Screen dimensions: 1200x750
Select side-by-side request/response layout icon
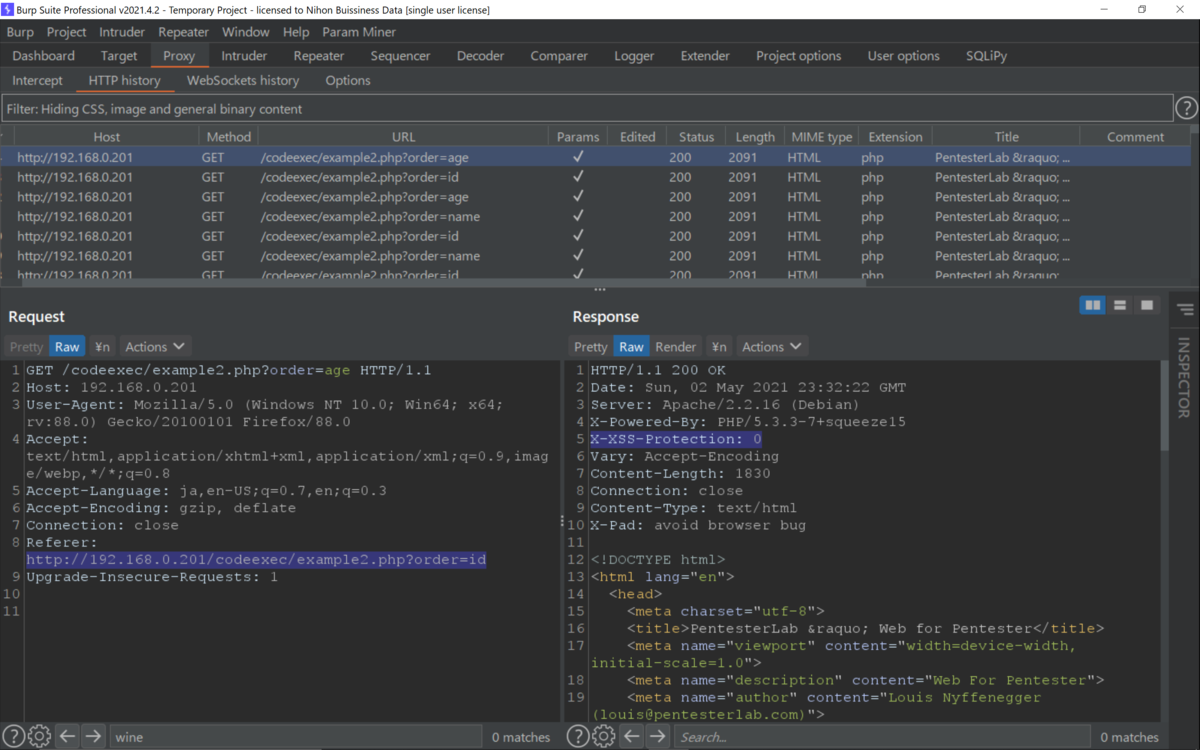coord(1093,305)
